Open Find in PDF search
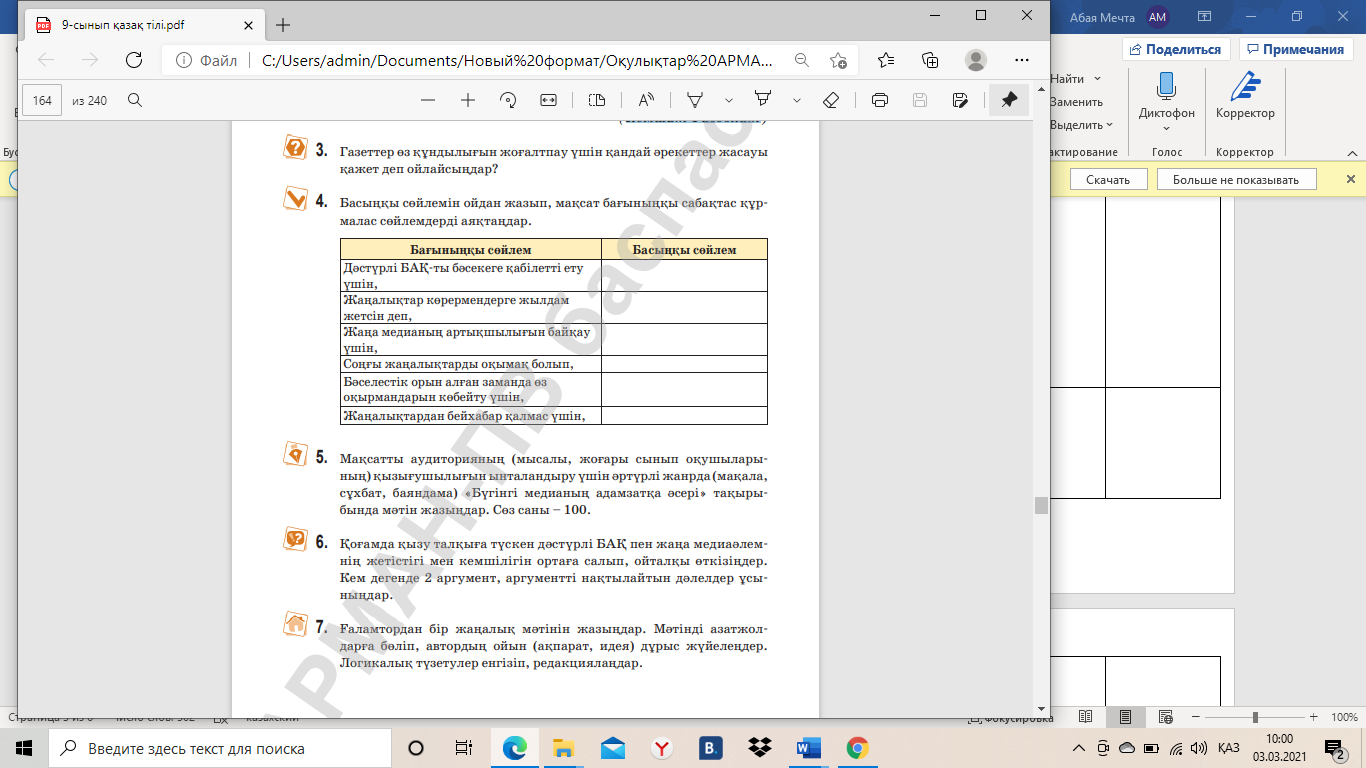Screen dimensions: 1366x768 [x=135, y=100]
